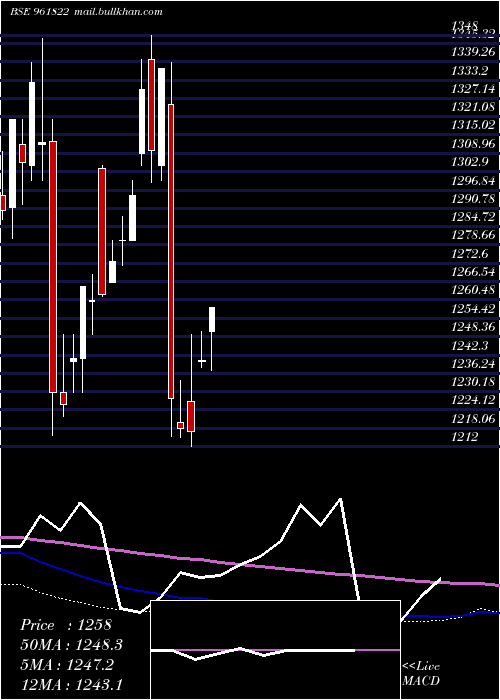Select the 1315.02 price axis label
Screen dimensions: 500x700
pyautogui.click(x=474, y=125)
